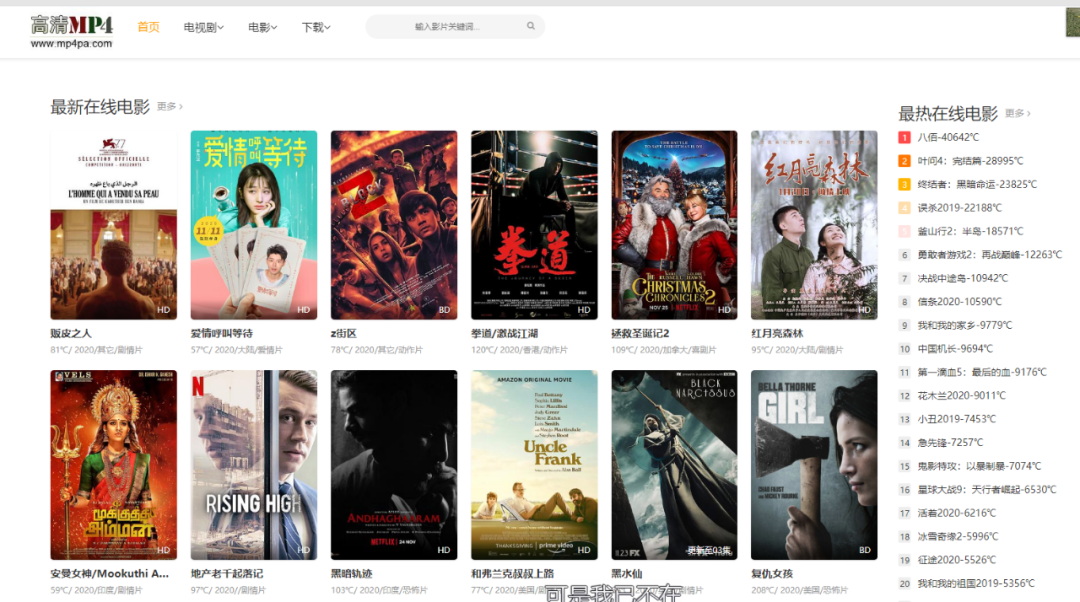Click the rank 1 badge for 八佰
The image size is (1080, 602).
point(904,138)
